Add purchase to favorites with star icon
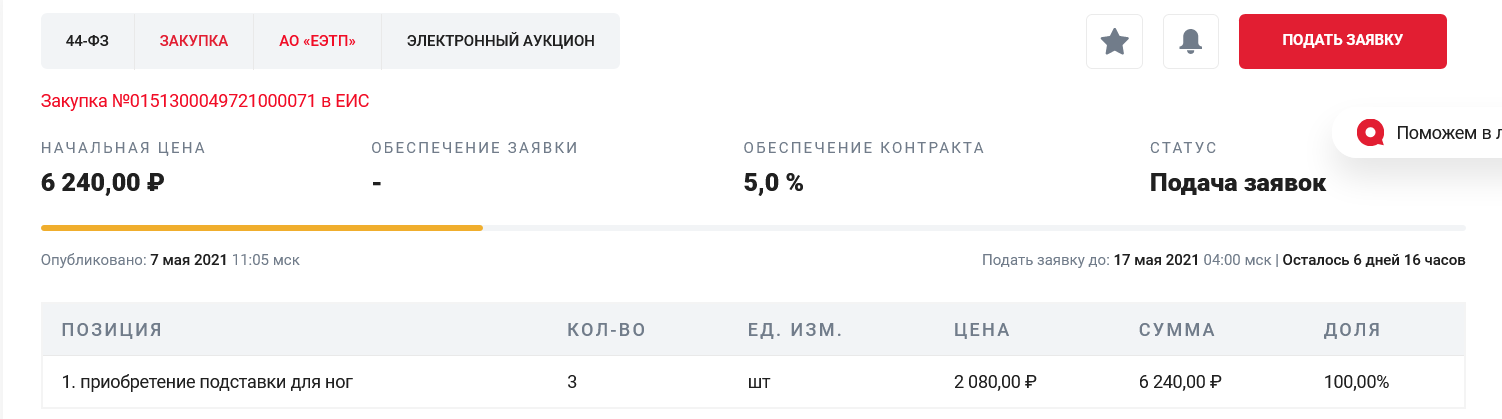 click(1114, 41)
